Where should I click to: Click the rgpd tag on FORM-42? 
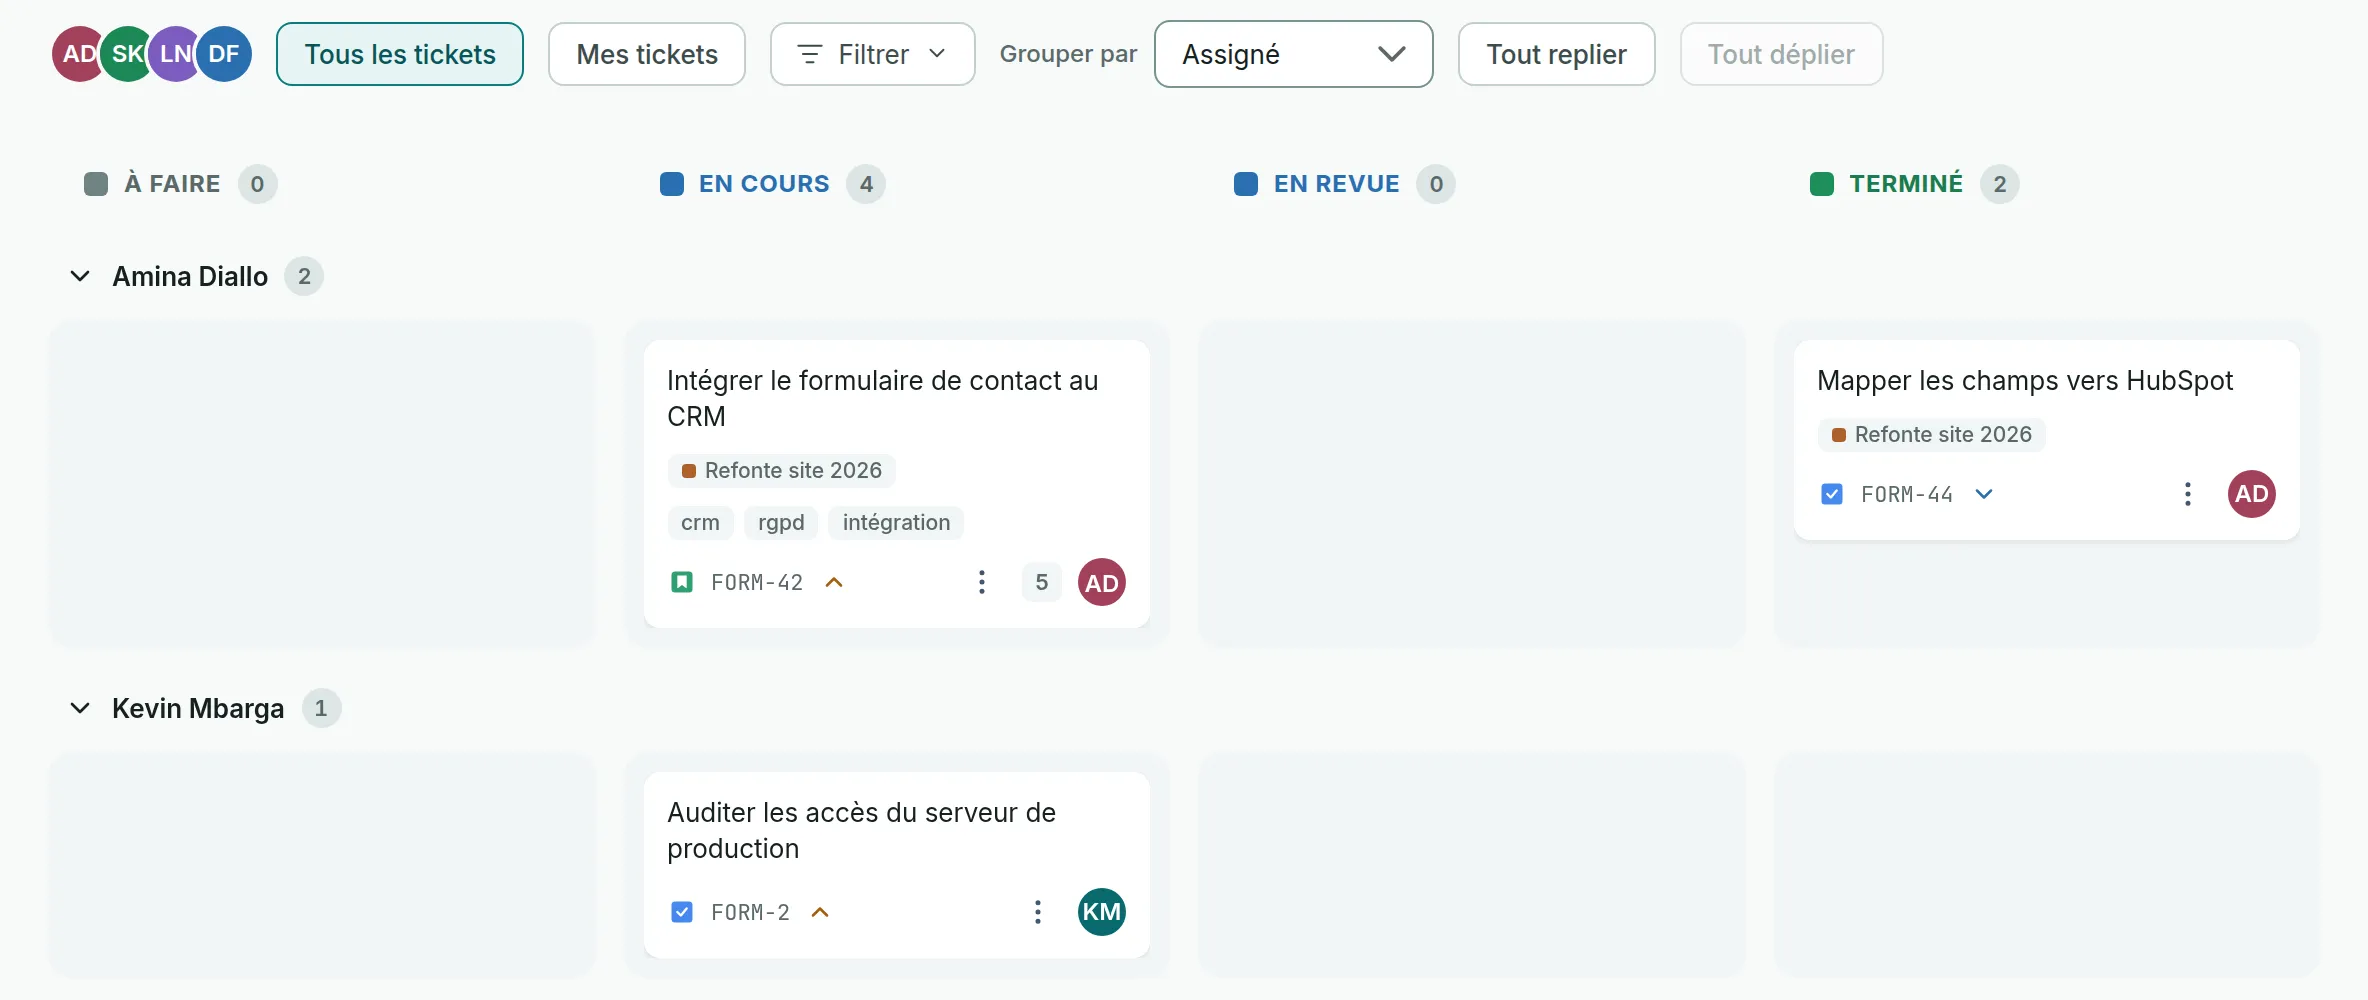point(781,522)
